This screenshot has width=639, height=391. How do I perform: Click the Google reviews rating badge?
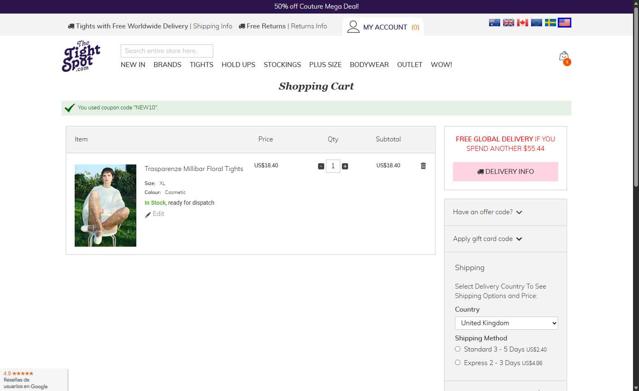34,380
